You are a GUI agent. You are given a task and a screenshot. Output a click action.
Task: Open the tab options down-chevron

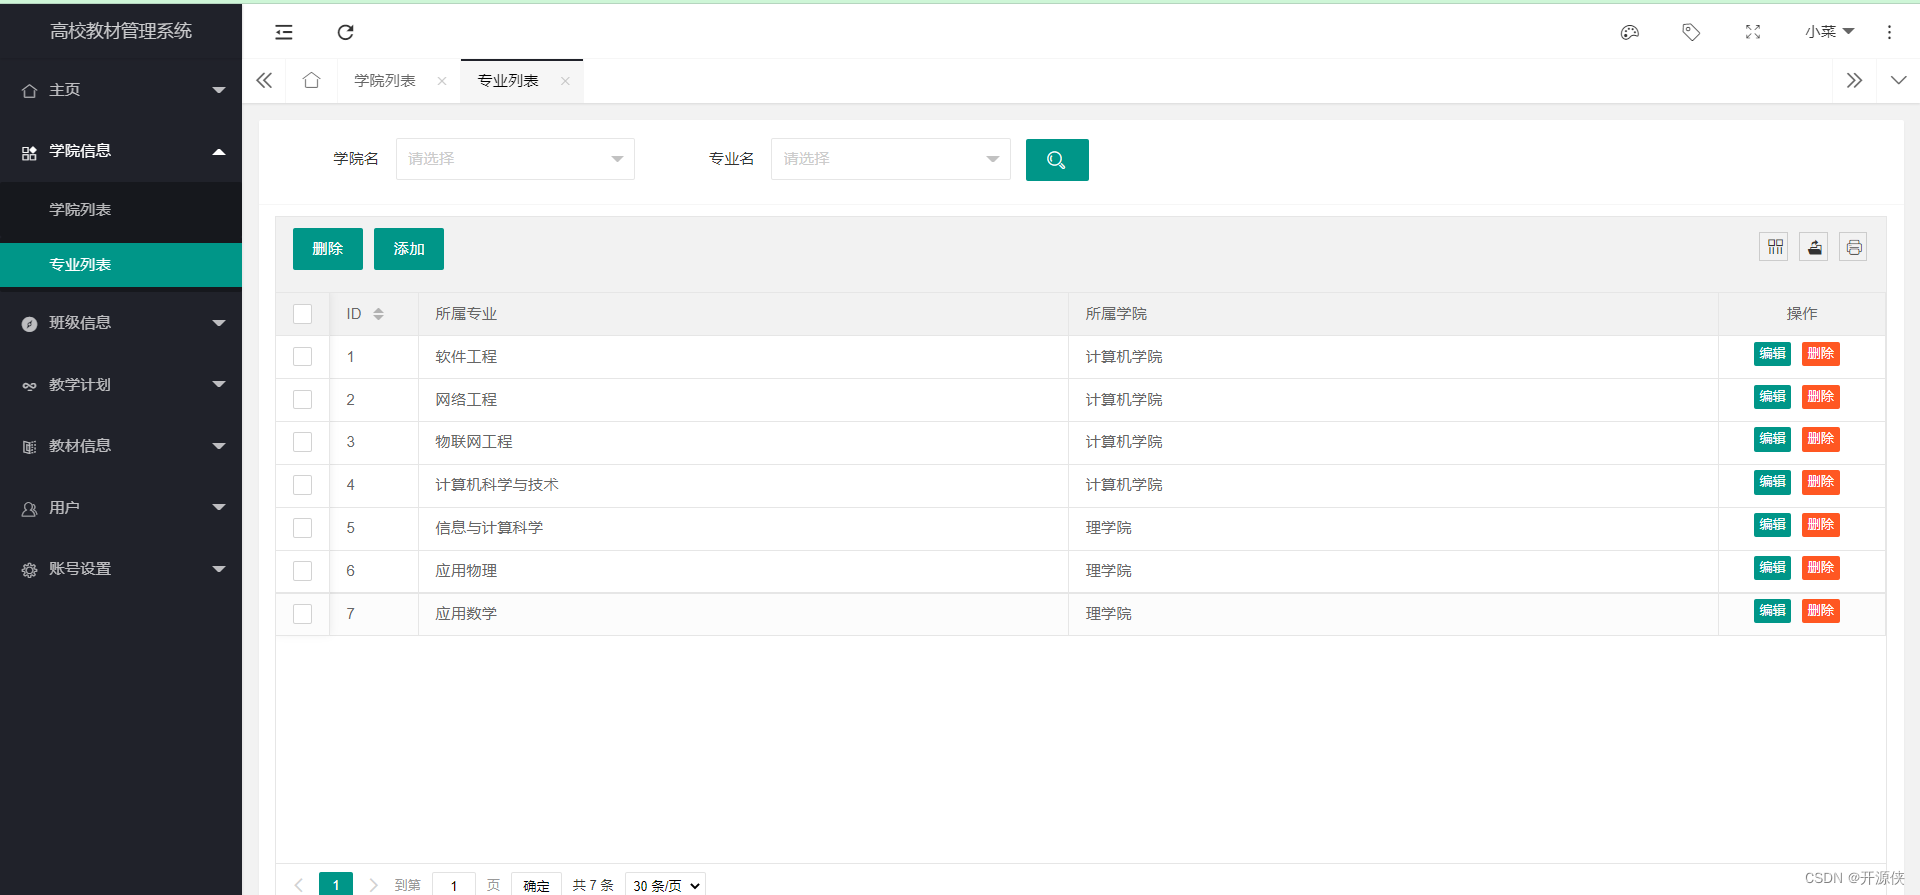point(1898,80)
